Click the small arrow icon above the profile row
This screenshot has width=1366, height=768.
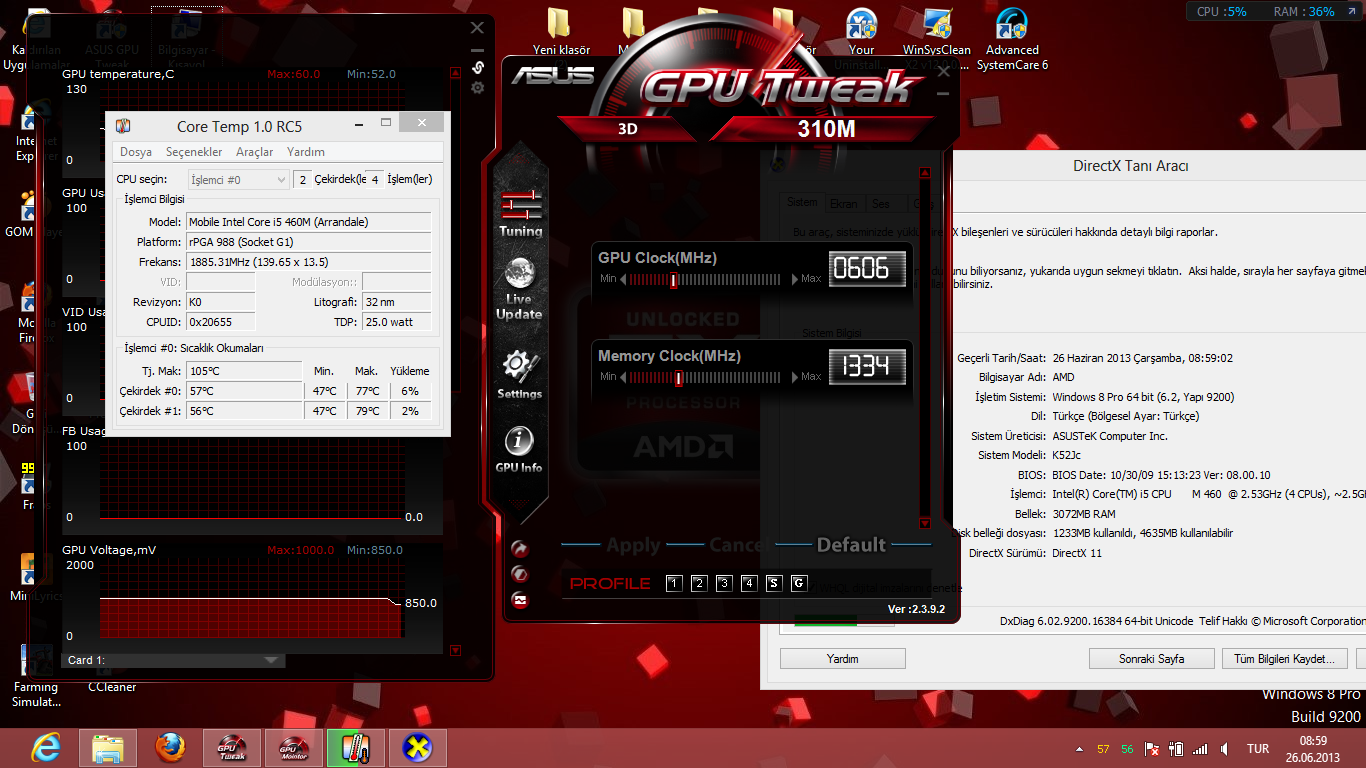click(519, 548)
